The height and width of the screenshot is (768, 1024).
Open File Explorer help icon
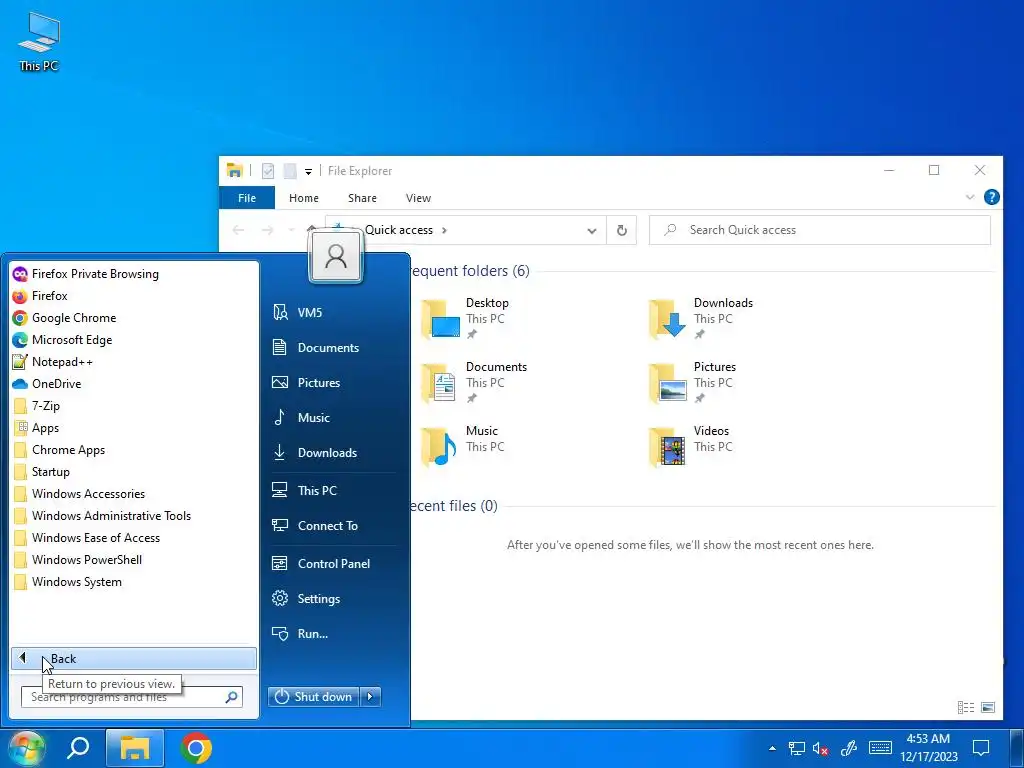991,197
